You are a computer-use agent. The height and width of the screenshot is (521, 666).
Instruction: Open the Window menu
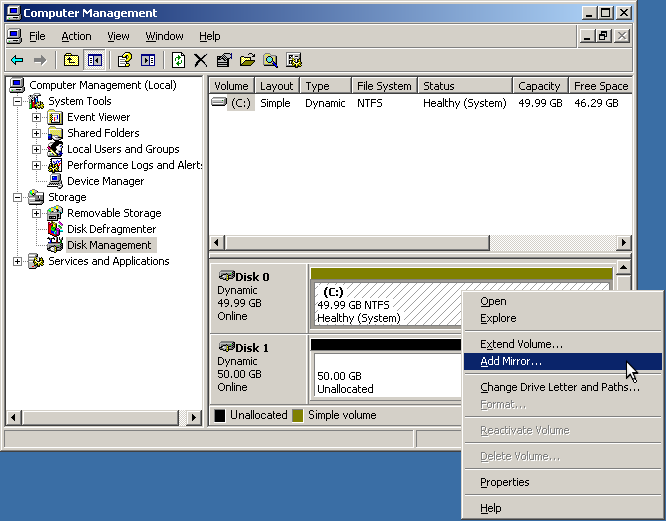pyautogui.click(x=164, y=37)
